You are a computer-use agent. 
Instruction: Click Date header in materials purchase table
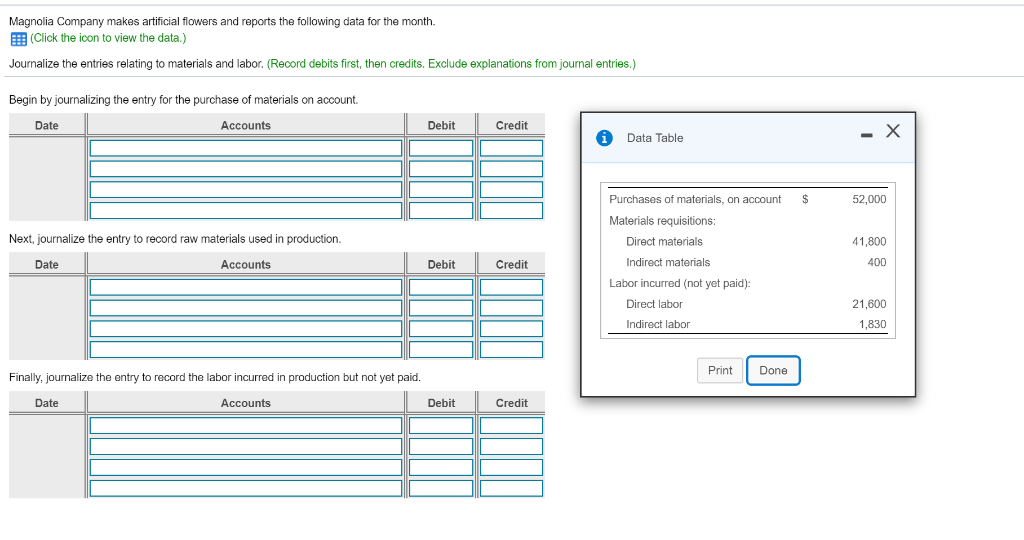(46, 125)
